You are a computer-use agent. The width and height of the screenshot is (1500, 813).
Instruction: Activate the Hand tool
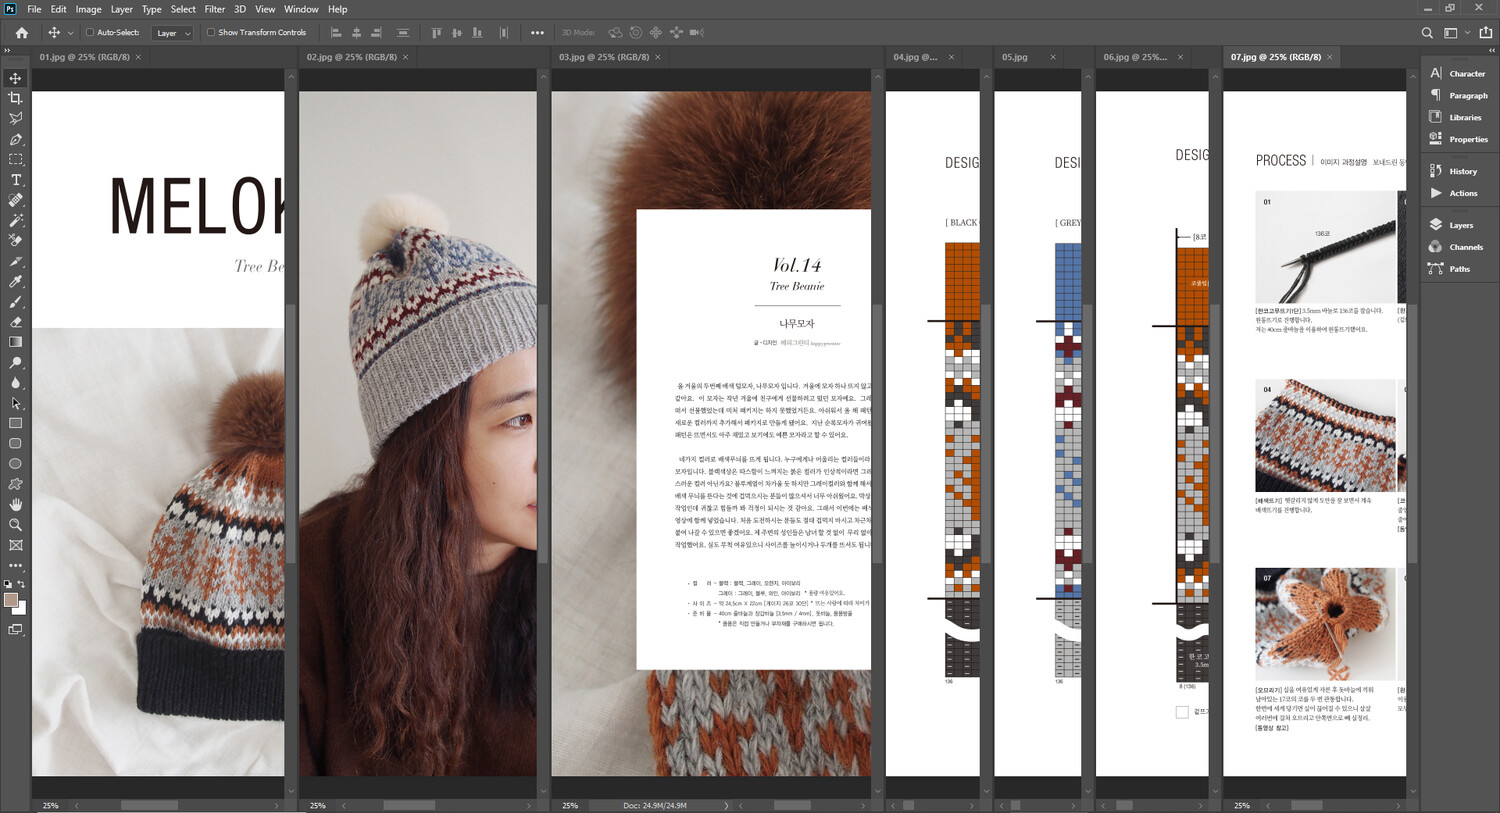(15, 505)
